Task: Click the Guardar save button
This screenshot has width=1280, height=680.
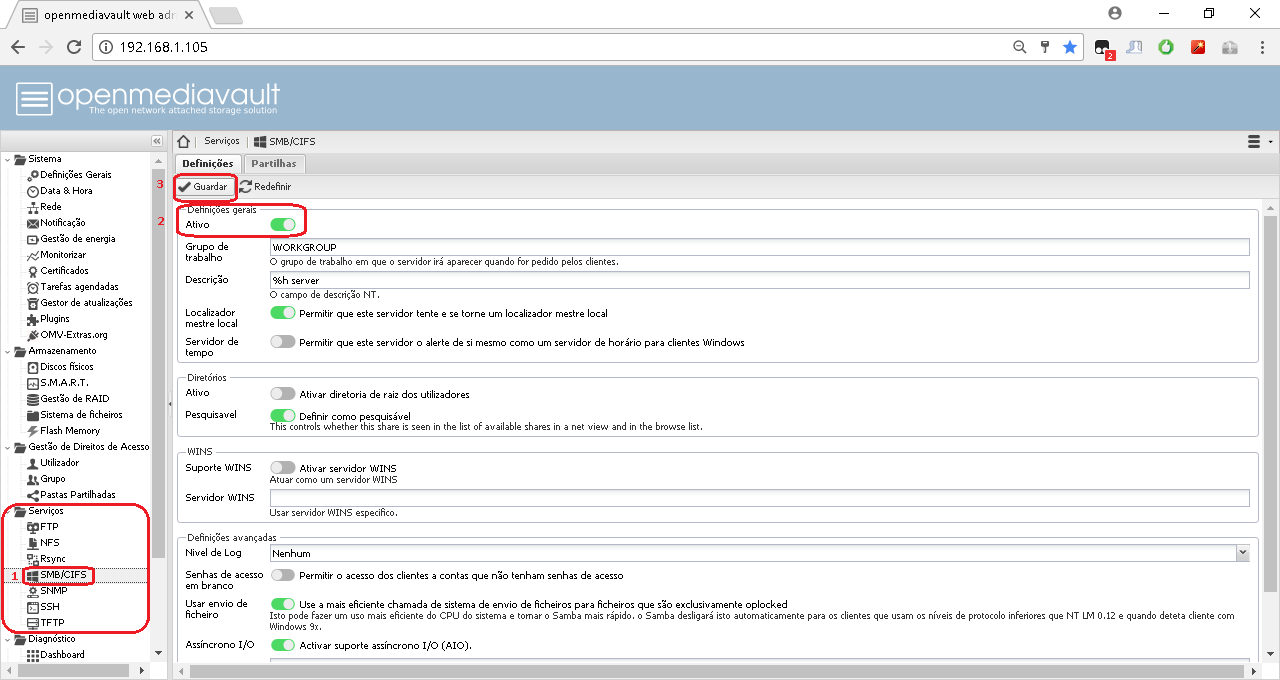Action: pyautogui.click(x=203, y=187)
